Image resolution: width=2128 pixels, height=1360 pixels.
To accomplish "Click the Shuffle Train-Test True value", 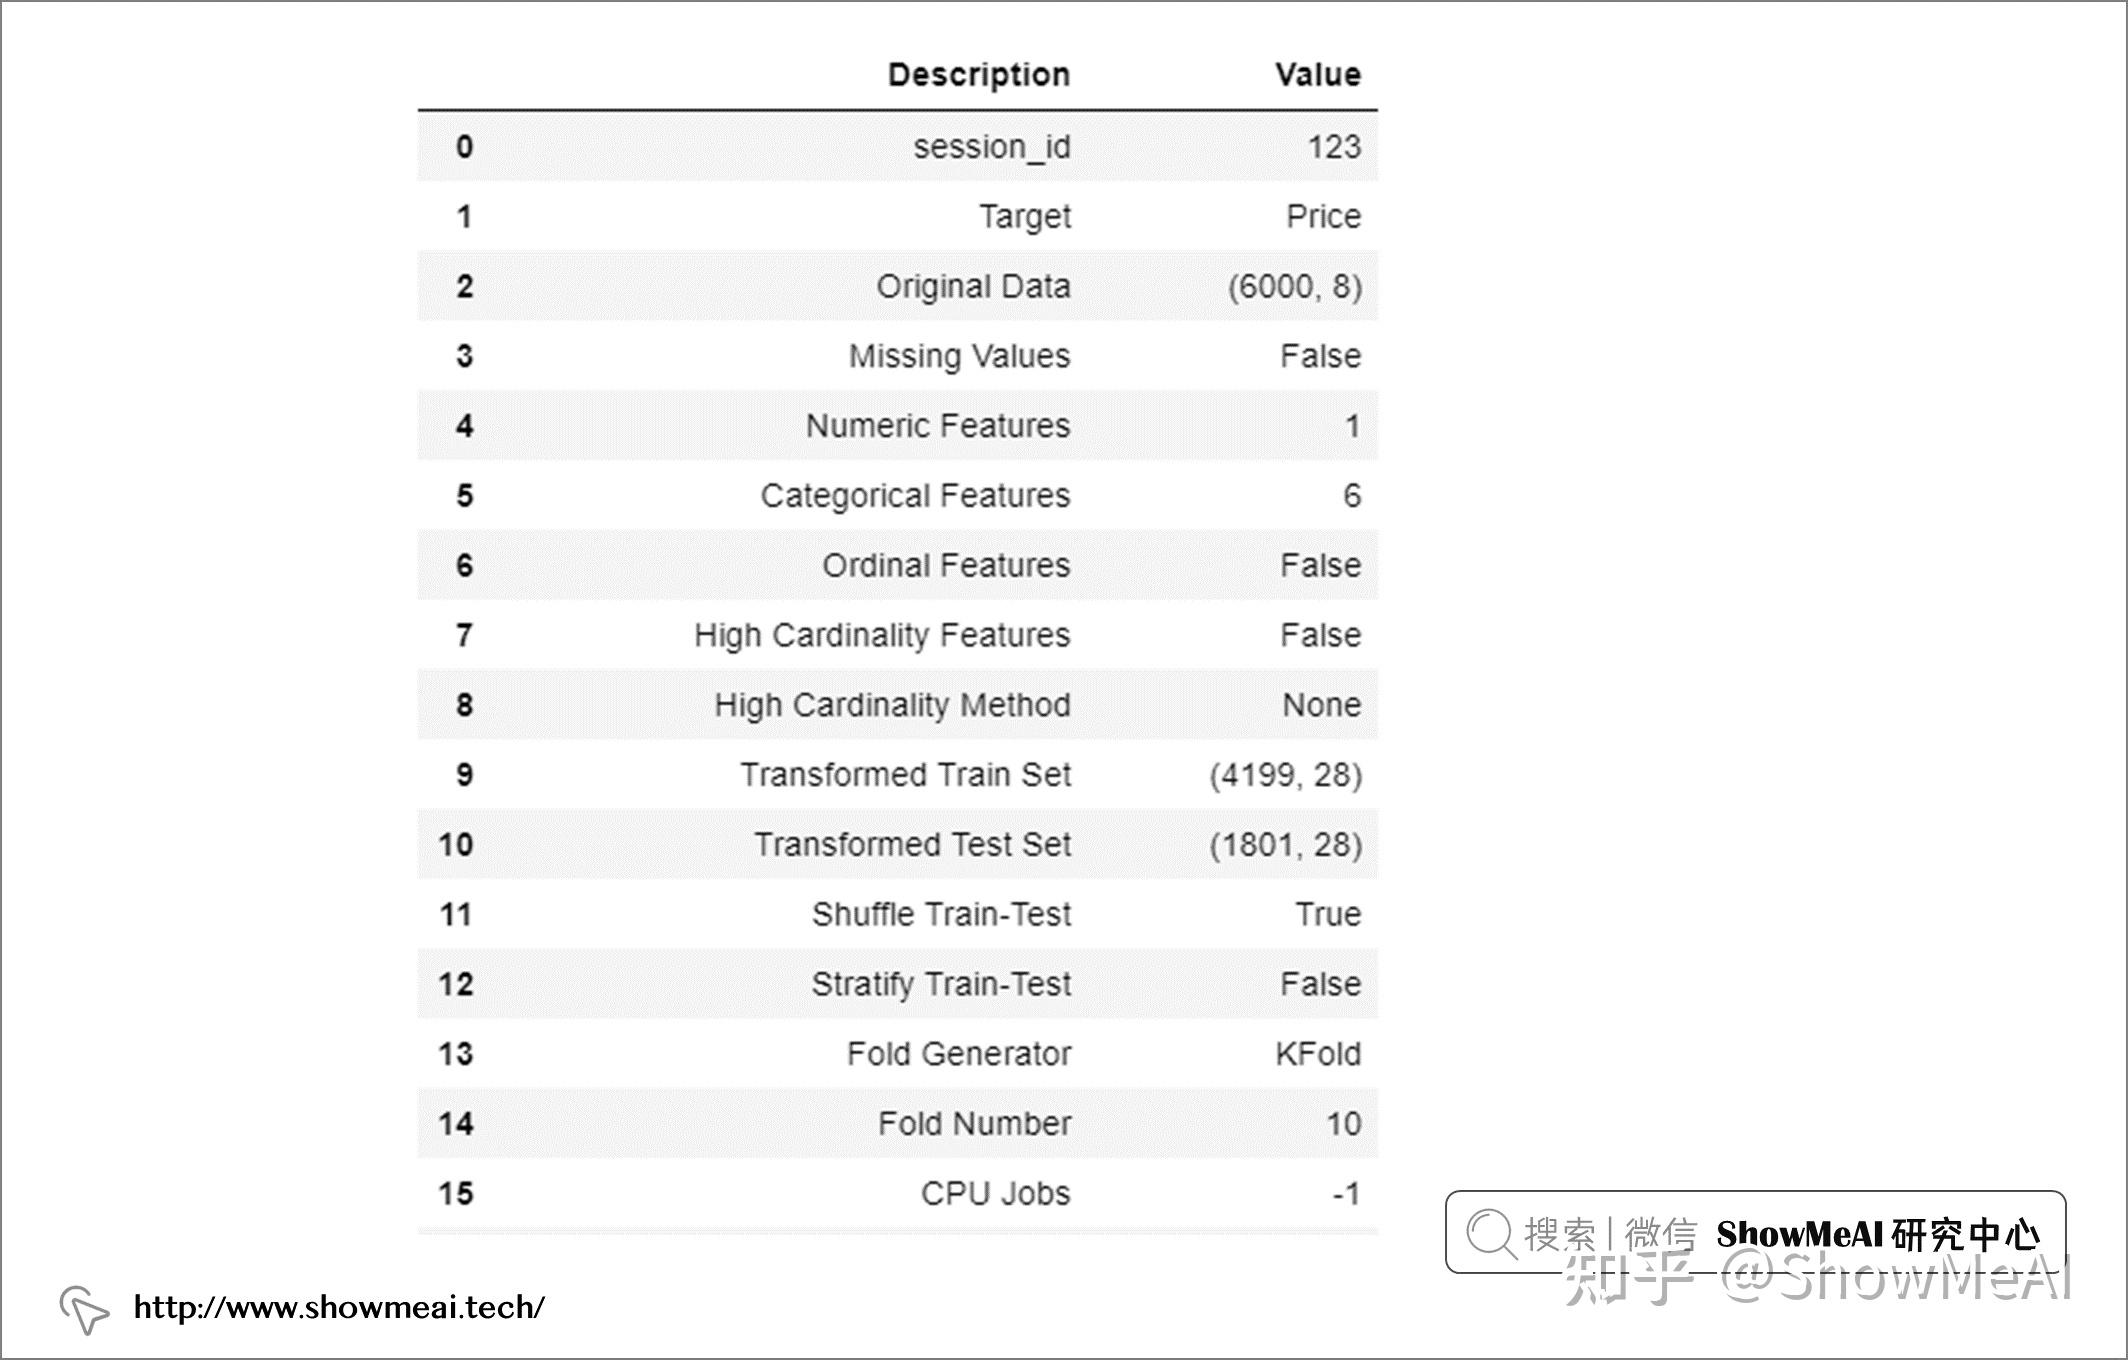I will click(1328, 914).
